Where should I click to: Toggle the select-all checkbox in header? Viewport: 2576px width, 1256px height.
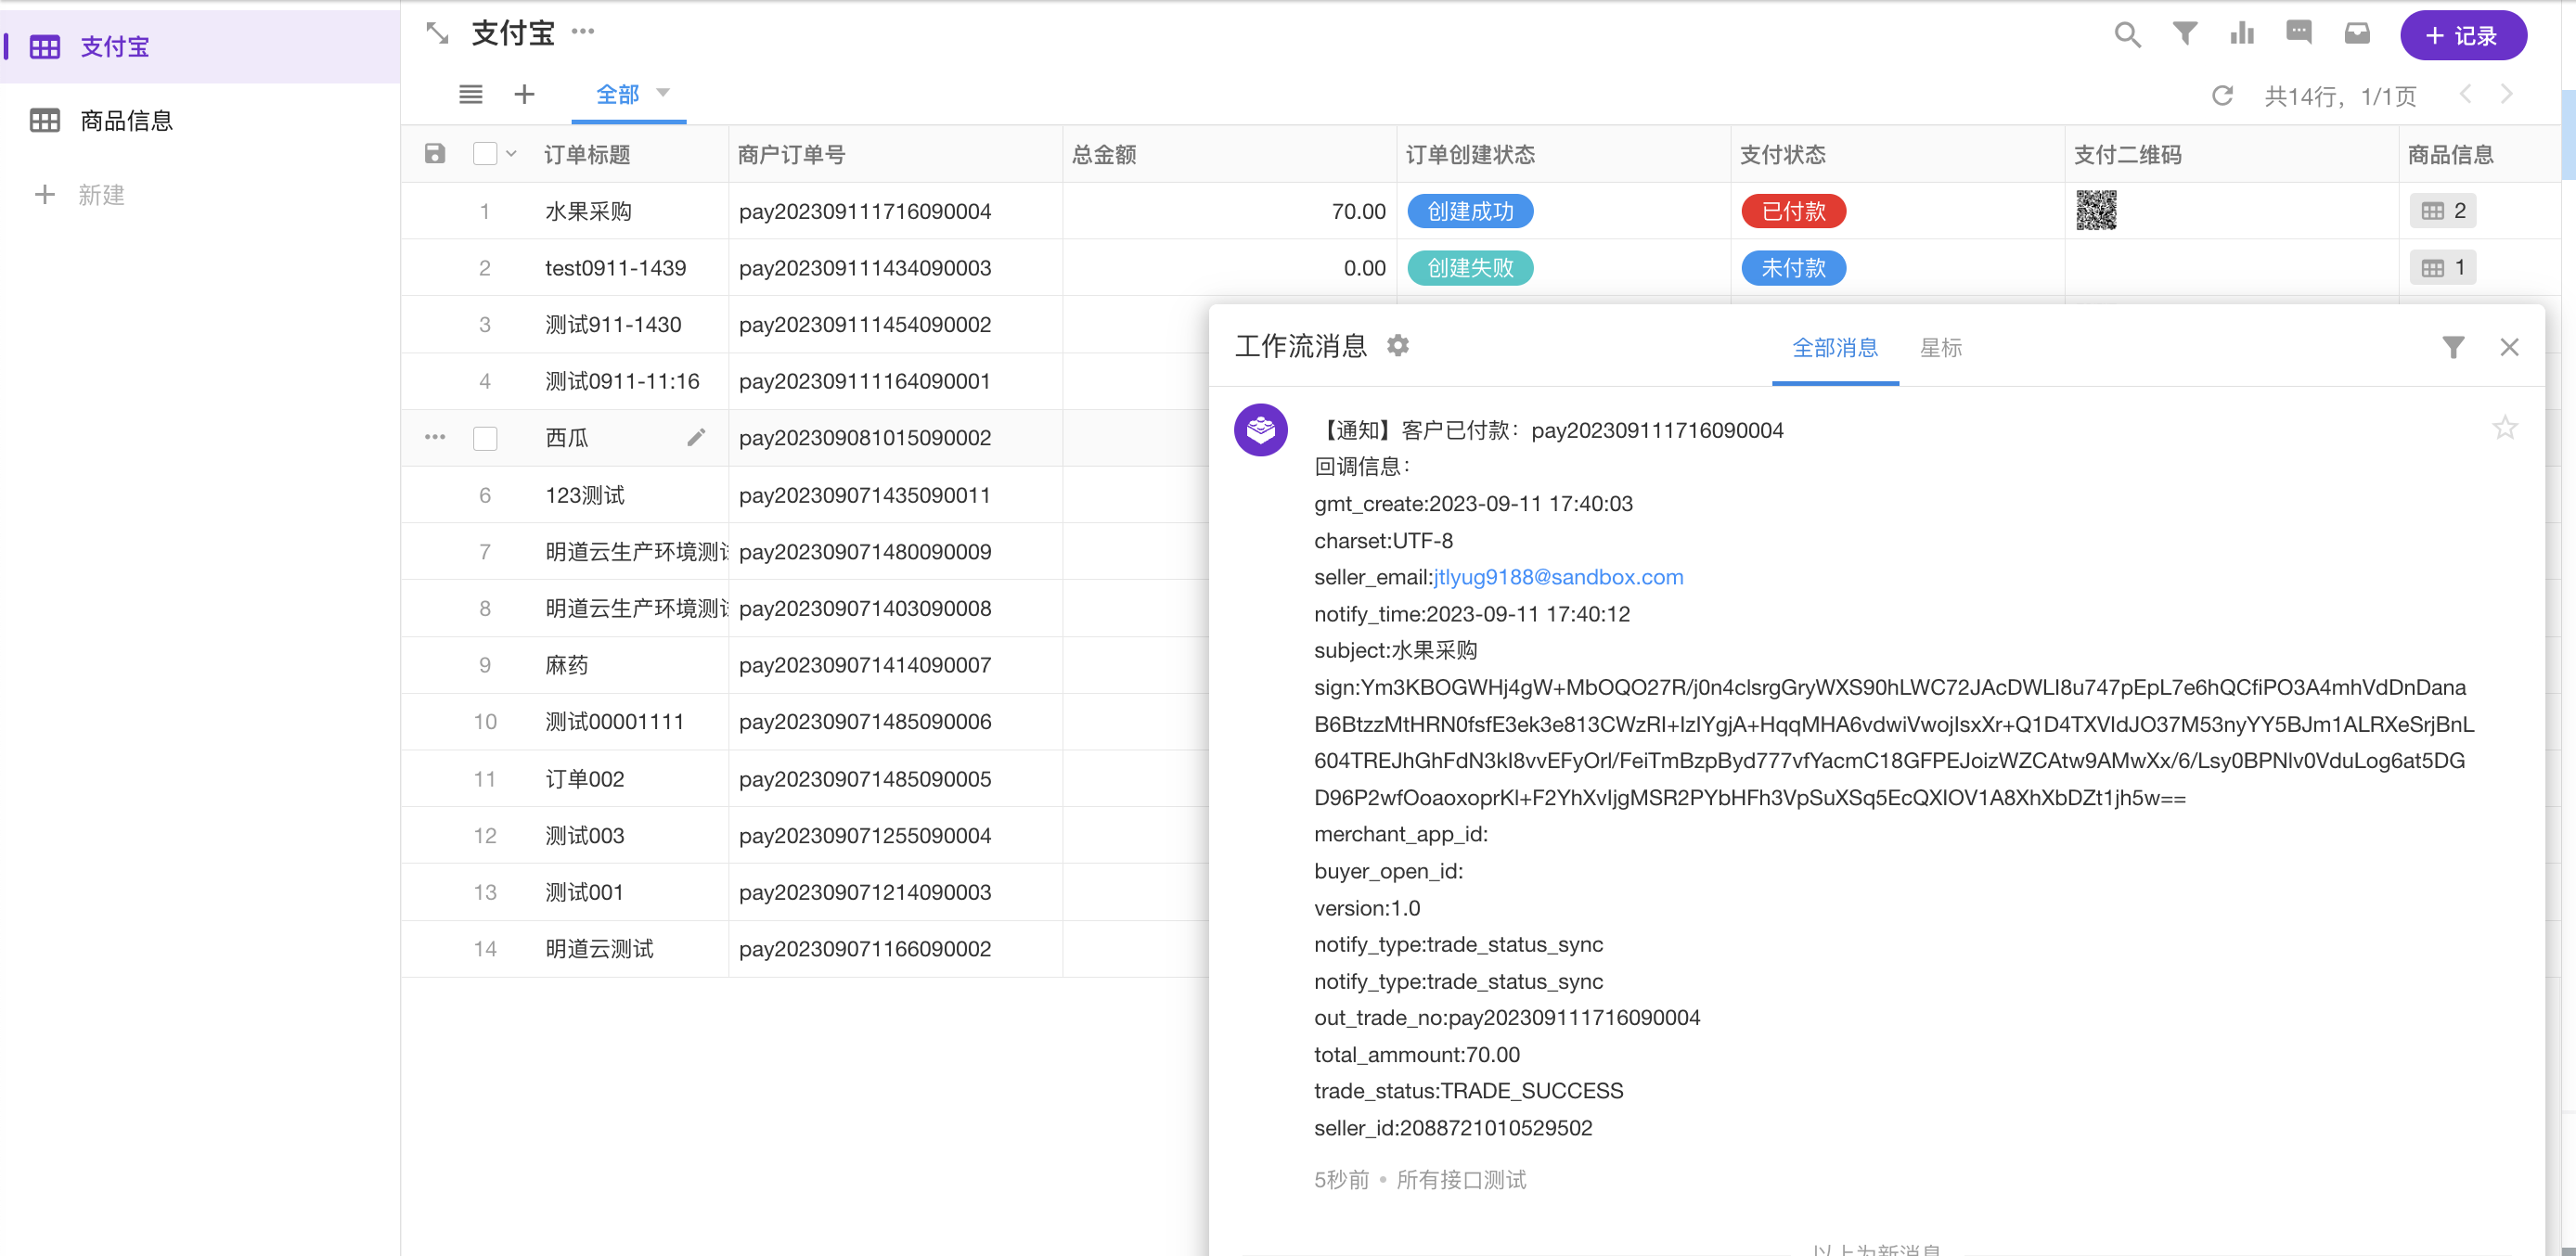(485, 154)
